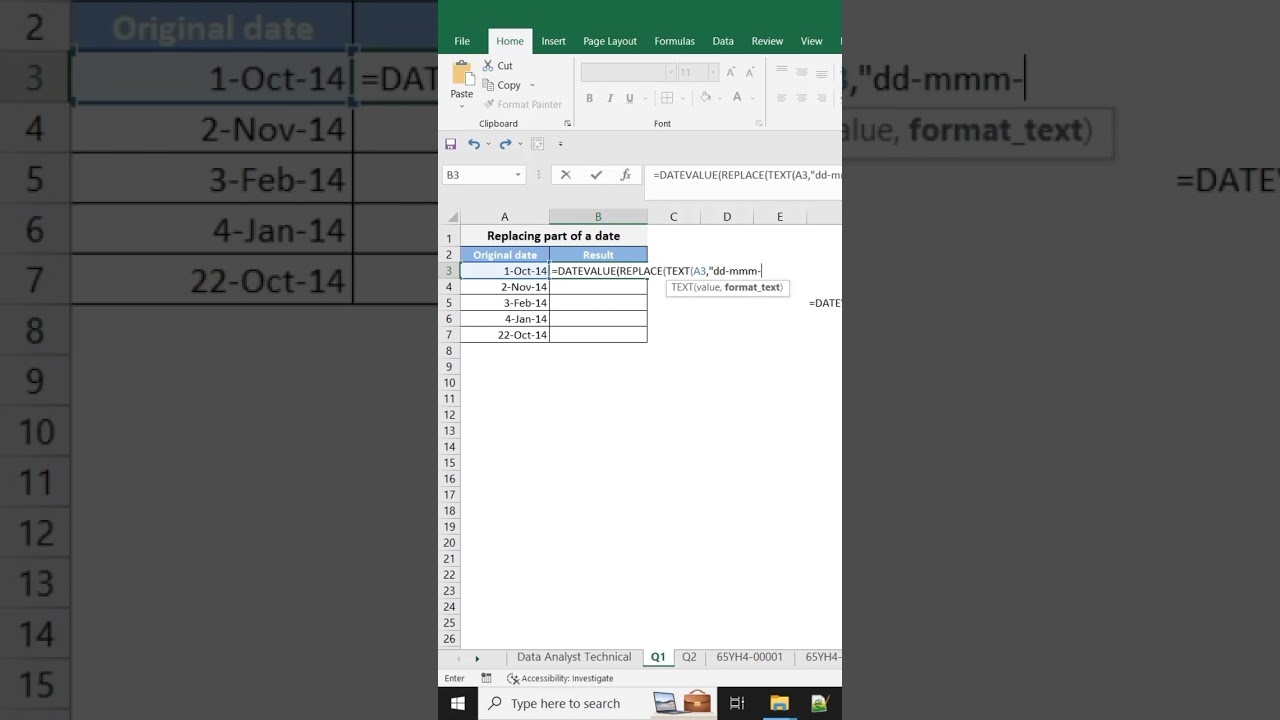Open the Customize Quick Access Toolbar arrow

click(x=560, y=144)
